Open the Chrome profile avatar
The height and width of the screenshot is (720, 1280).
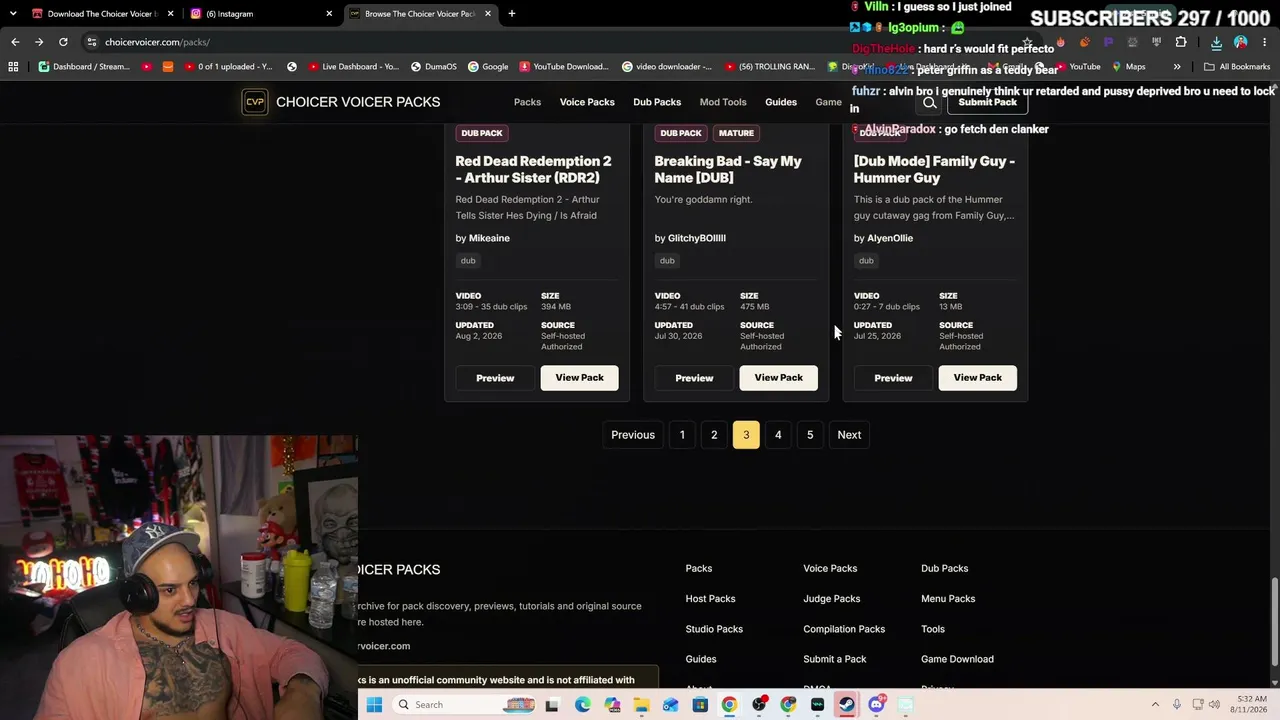[x=1241, y=42]
